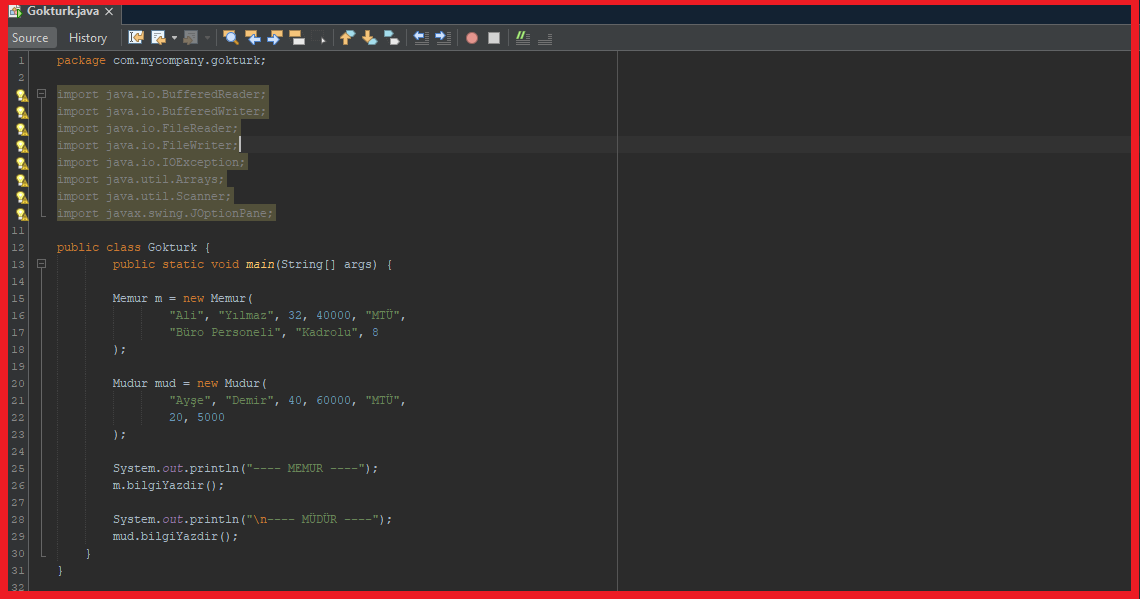Viewport: 1140px width, 599px height.
Task: Click Stop Macro Recording square icon
Action: (x=494, y=38)
